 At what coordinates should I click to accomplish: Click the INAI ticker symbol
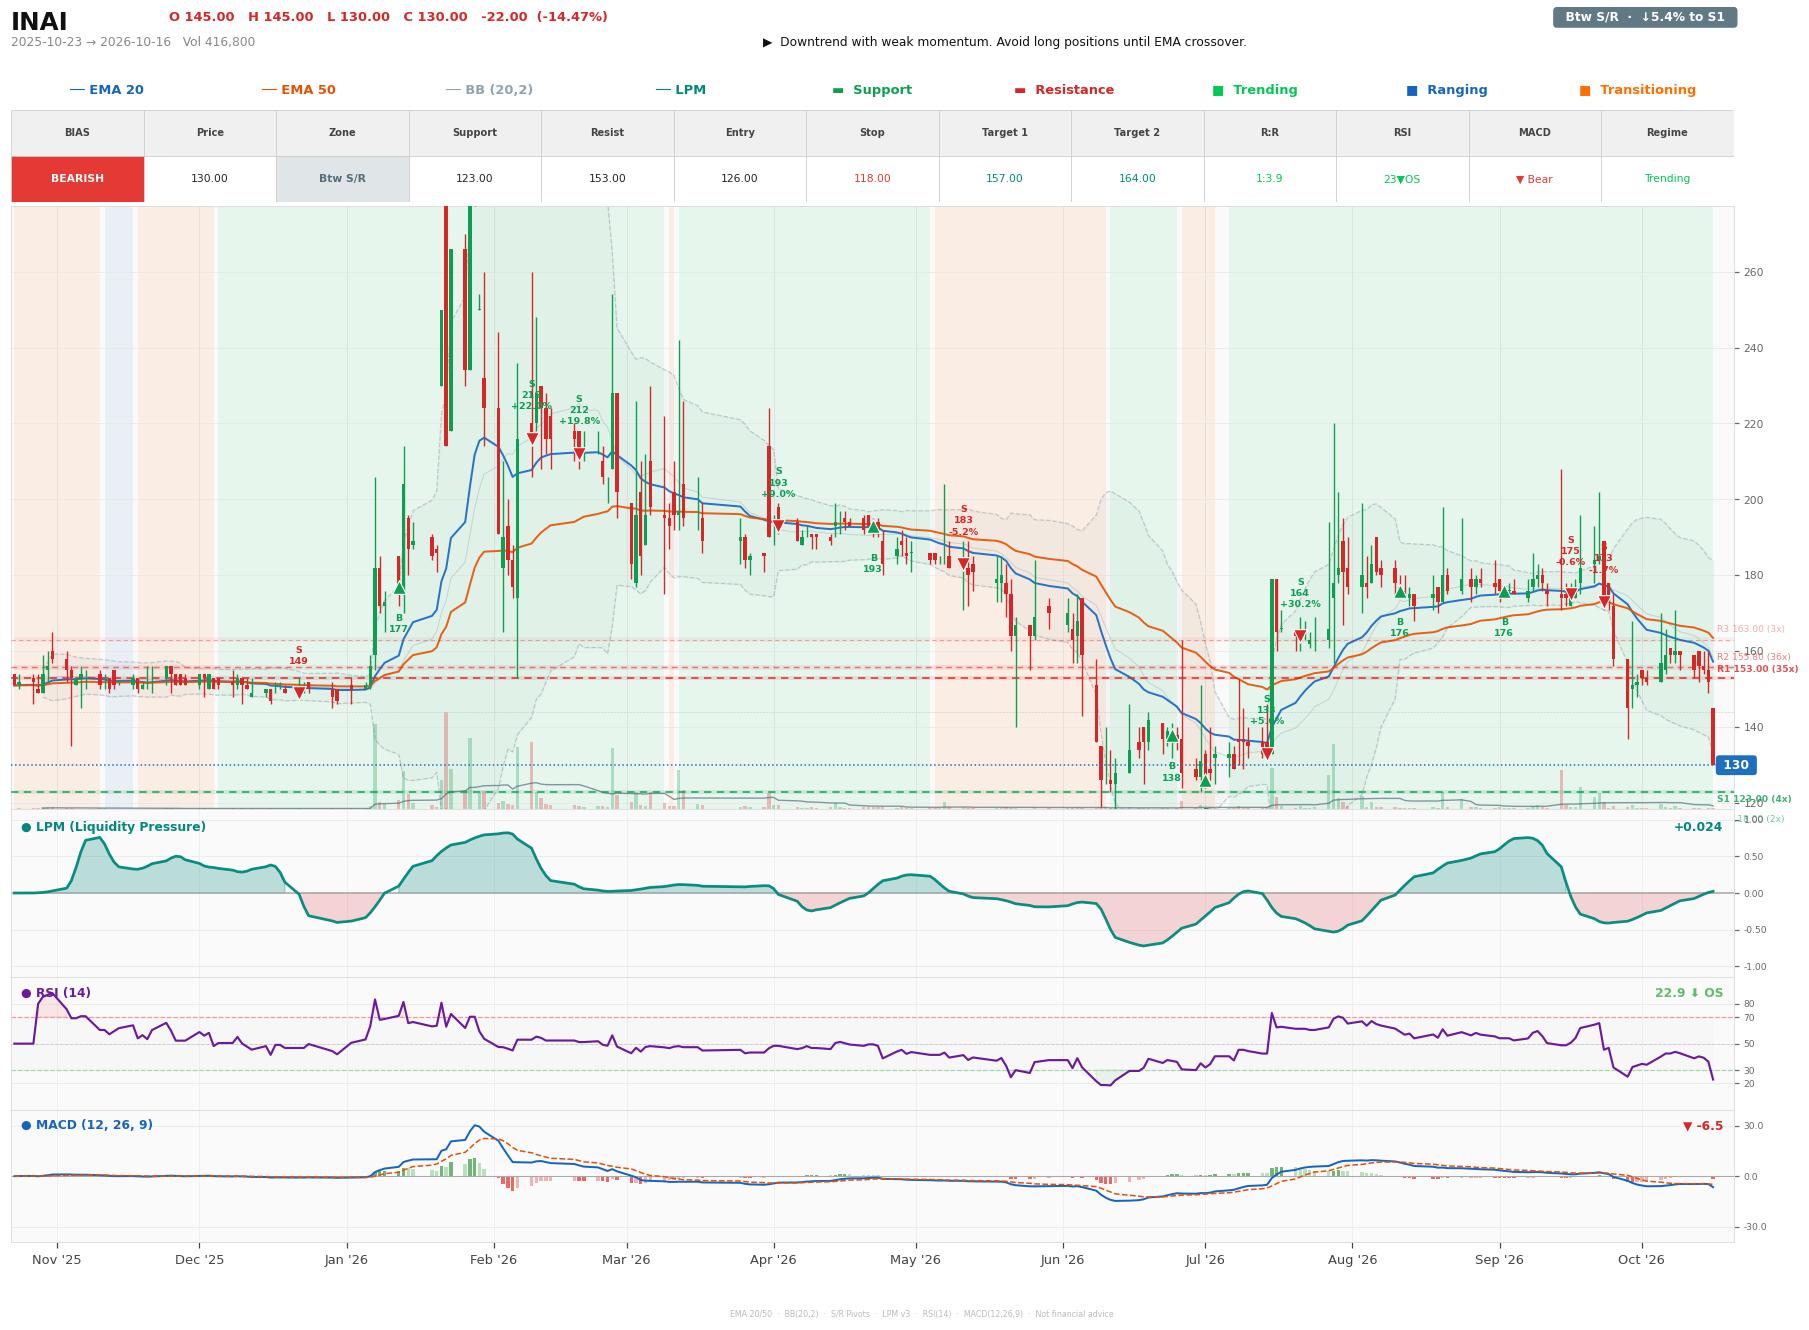point(39,22)
